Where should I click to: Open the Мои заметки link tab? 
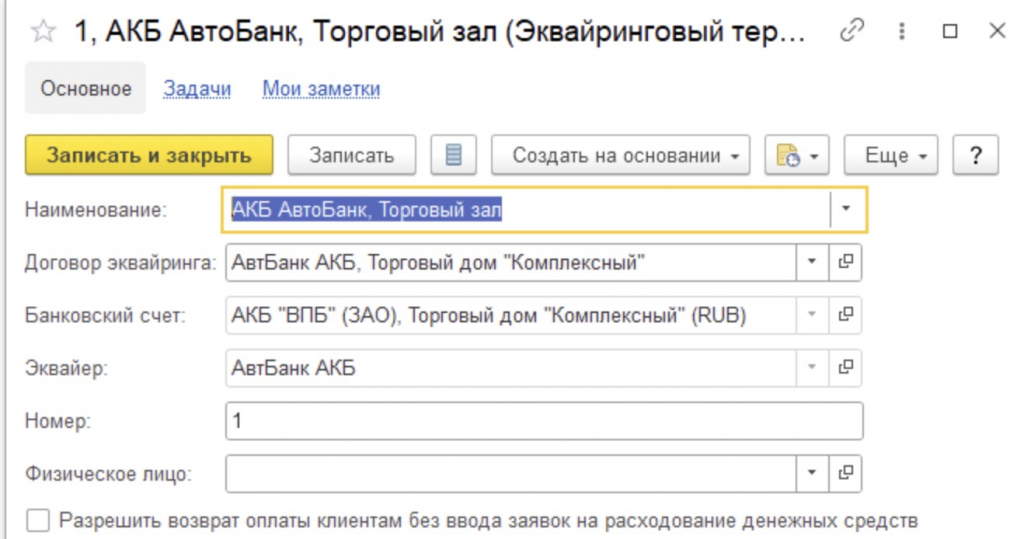click(321, 88)
